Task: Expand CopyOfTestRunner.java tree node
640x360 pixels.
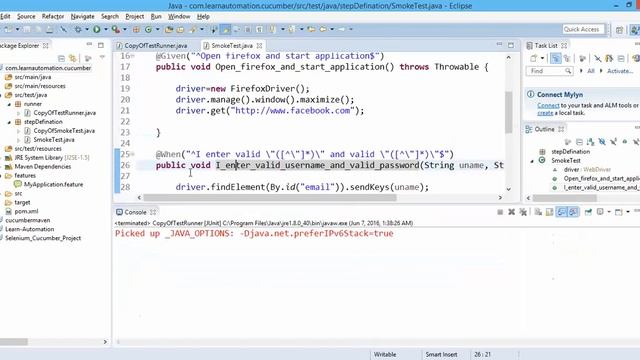Action: (18, 113)
